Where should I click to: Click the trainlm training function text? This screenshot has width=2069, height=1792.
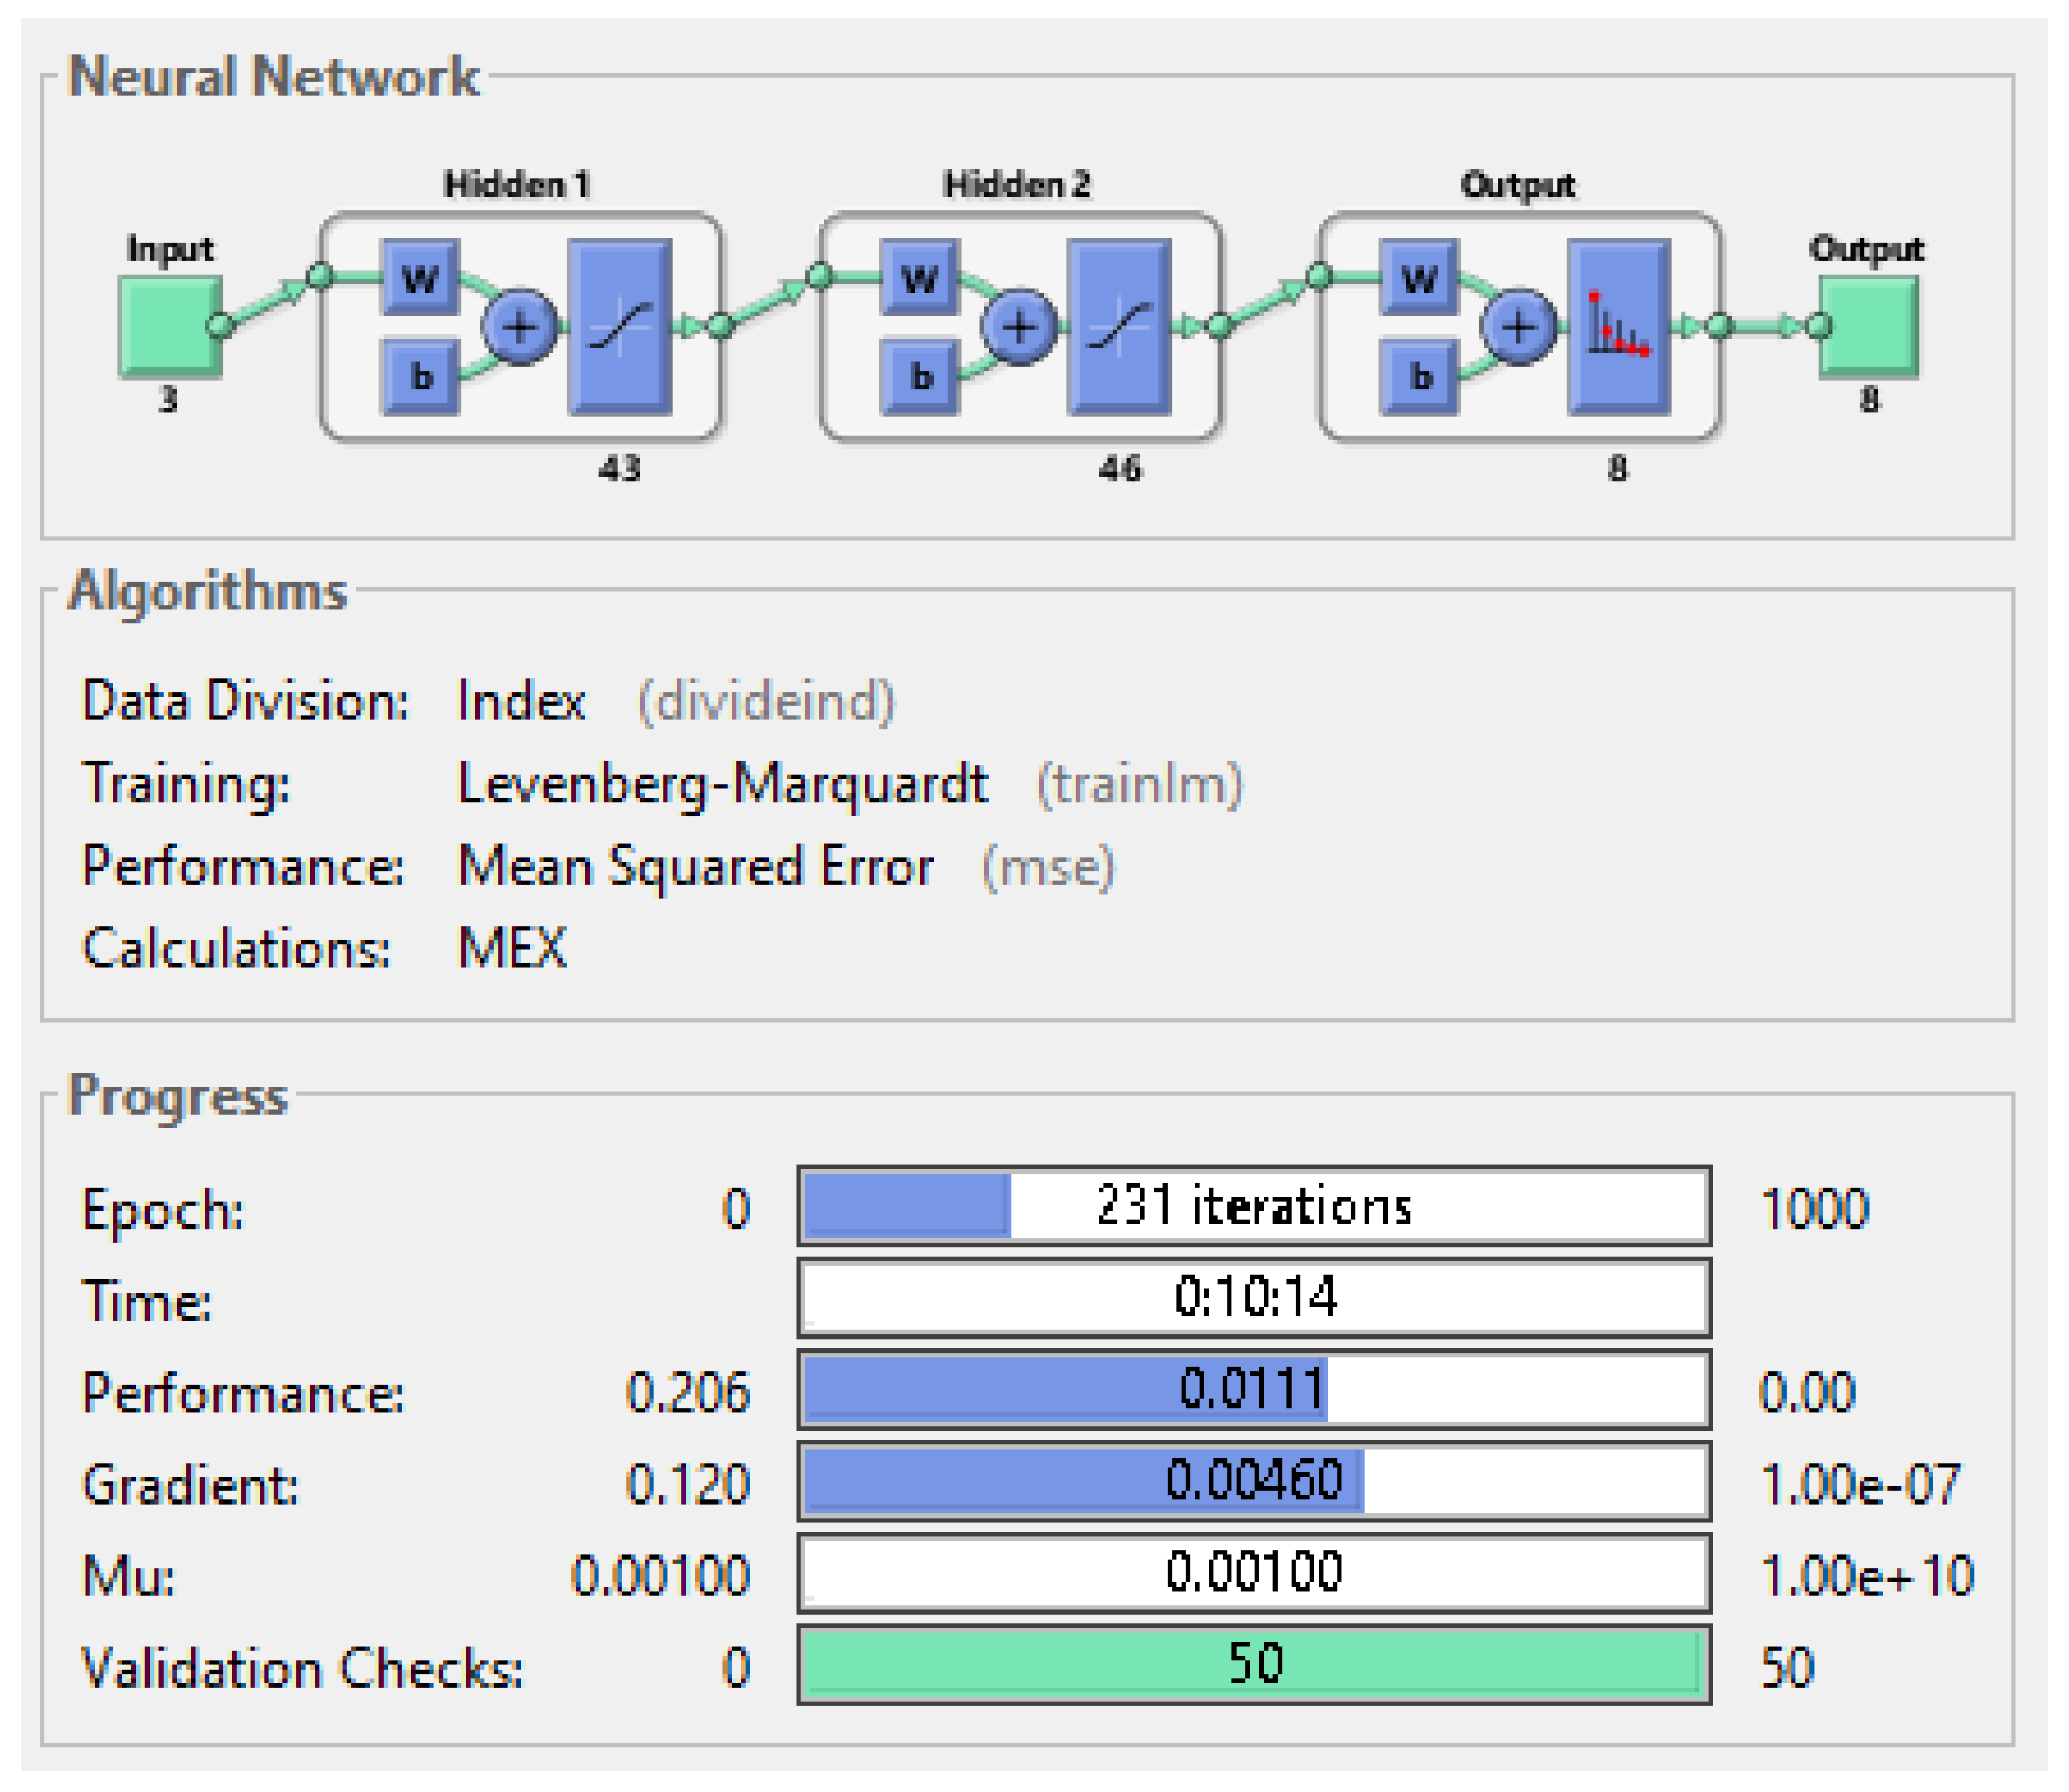point(1139,784)
